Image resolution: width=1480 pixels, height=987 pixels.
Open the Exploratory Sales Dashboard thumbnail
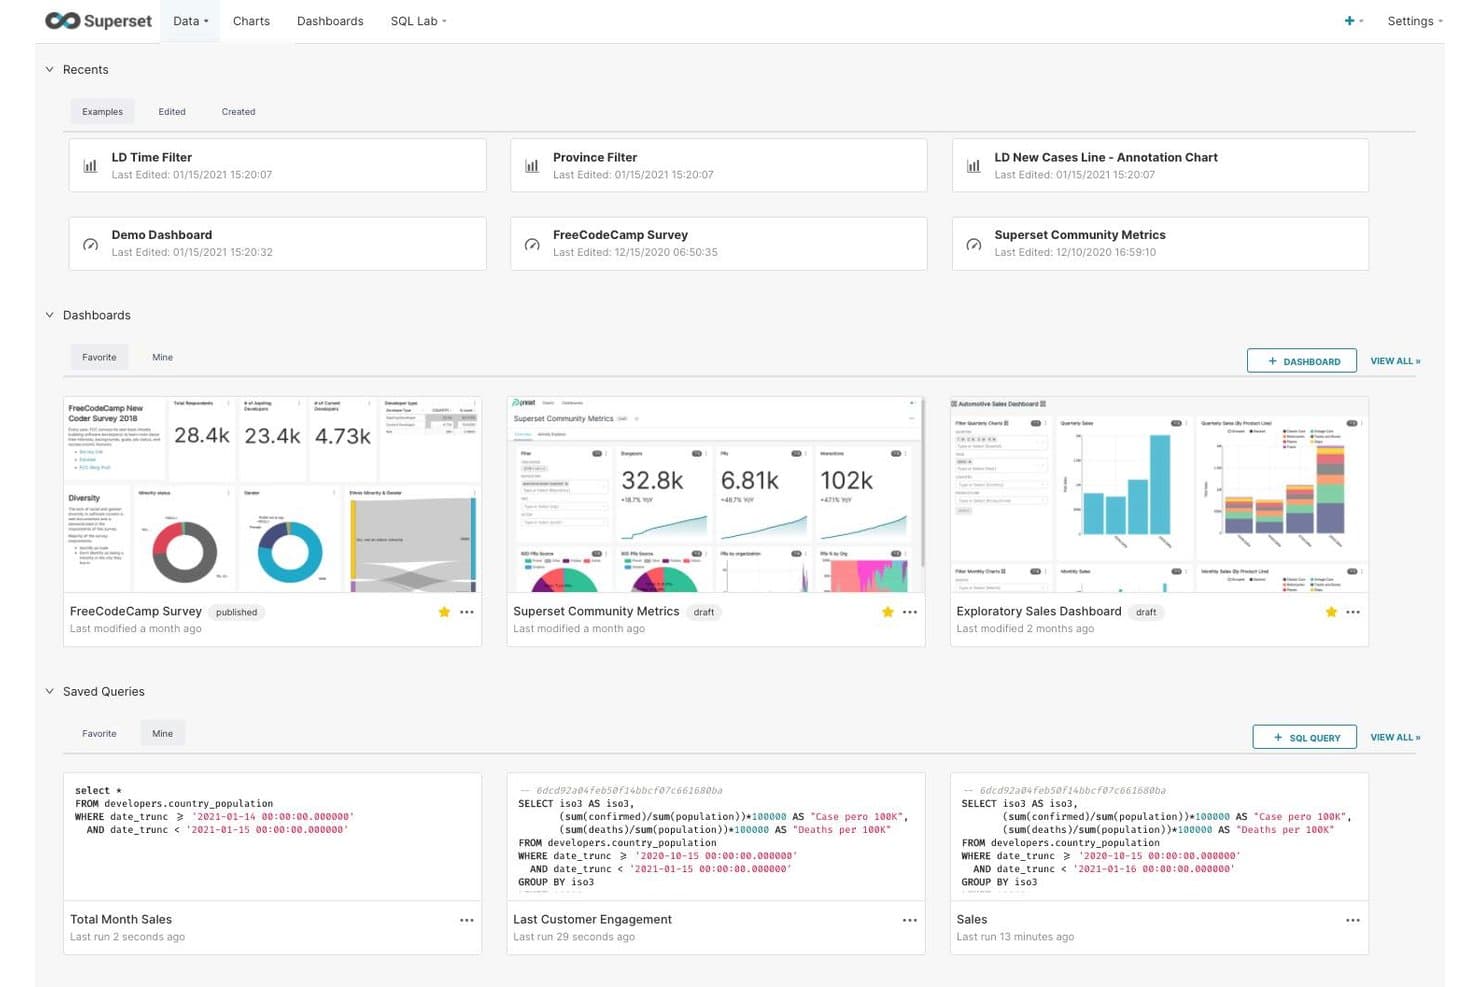click(x=1159, y=495)
